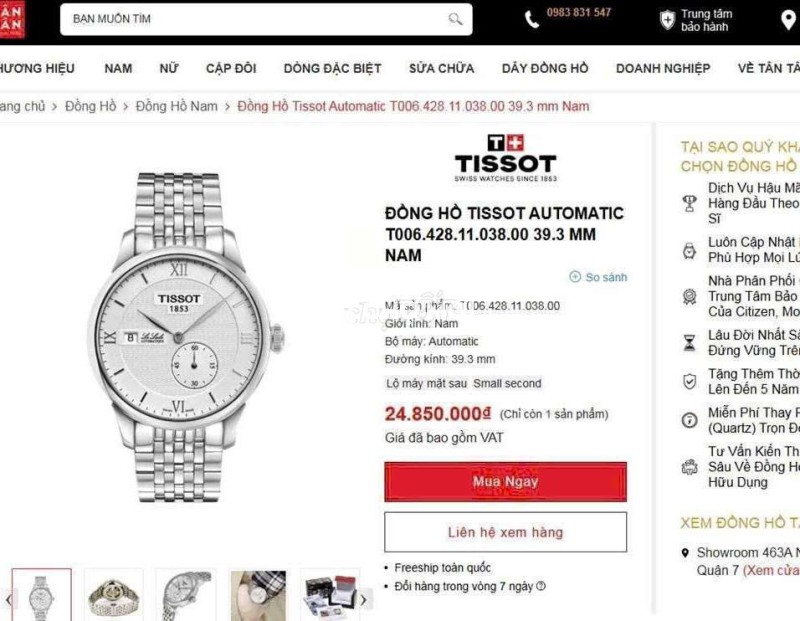Open the NAM menu item
This screenshot has width=800, height=621.
click(118, 68)
